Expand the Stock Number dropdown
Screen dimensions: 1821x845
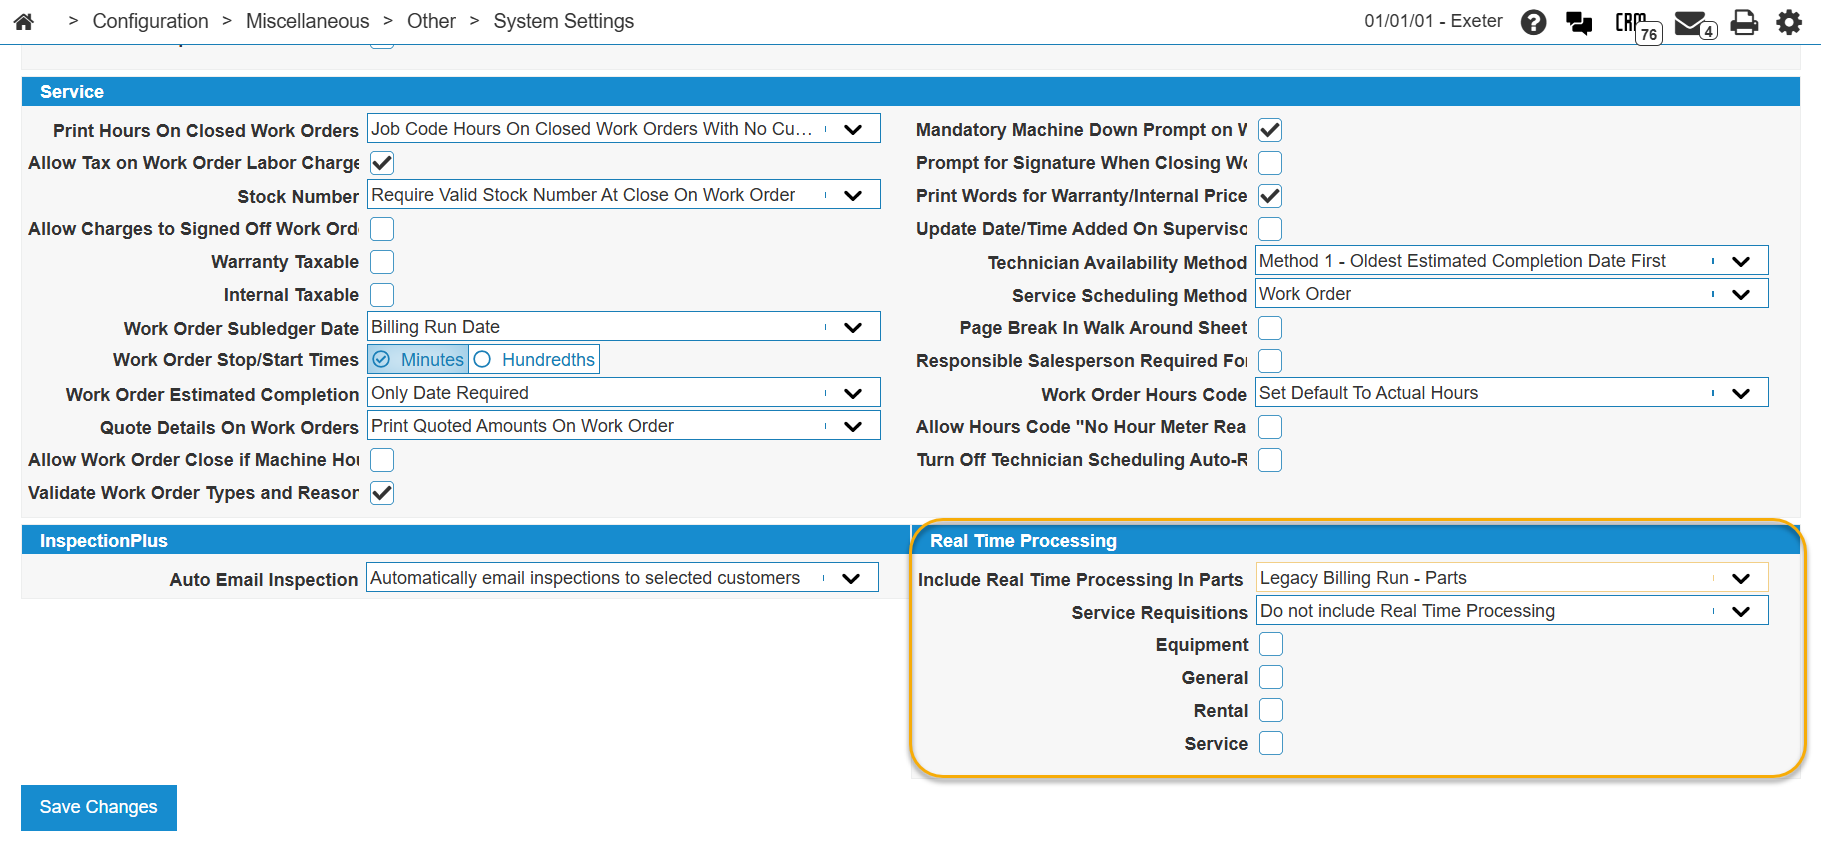click(x=852, y=195)
